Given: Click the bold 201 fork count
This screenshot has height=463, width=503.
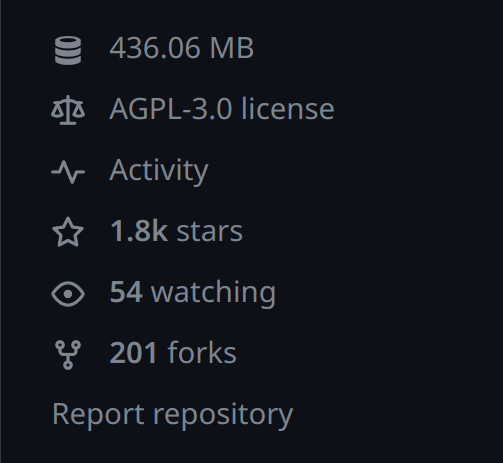Looking at the screenshot, I should (133, 353).
